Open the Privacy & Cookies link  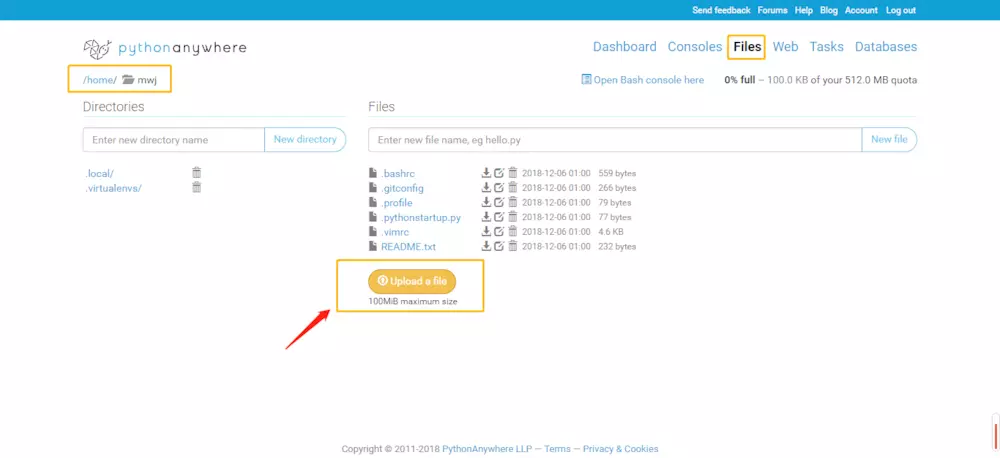click(x=621, y=449)
